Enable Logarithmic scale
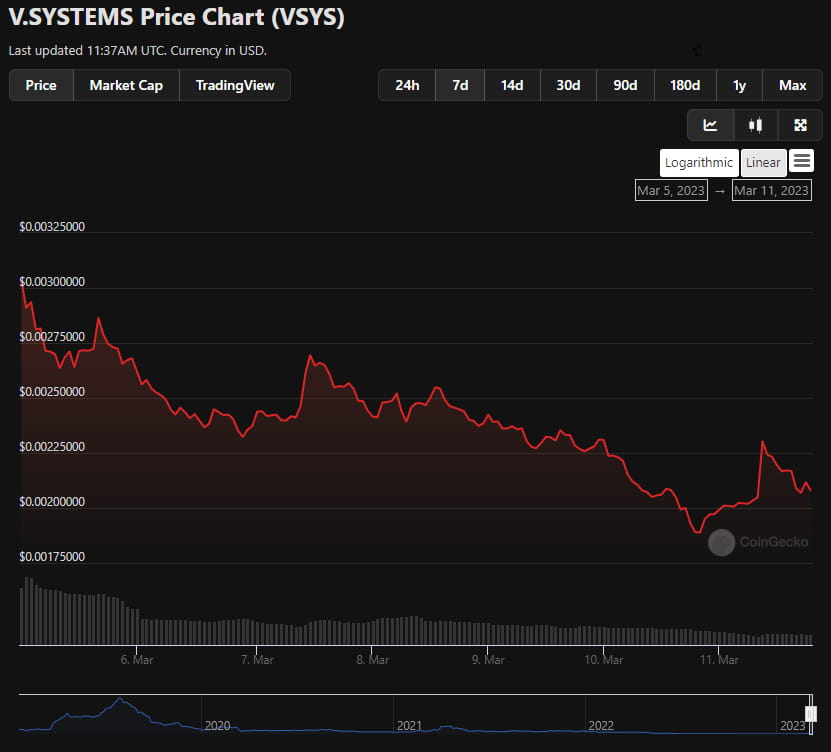 [699, 162]
